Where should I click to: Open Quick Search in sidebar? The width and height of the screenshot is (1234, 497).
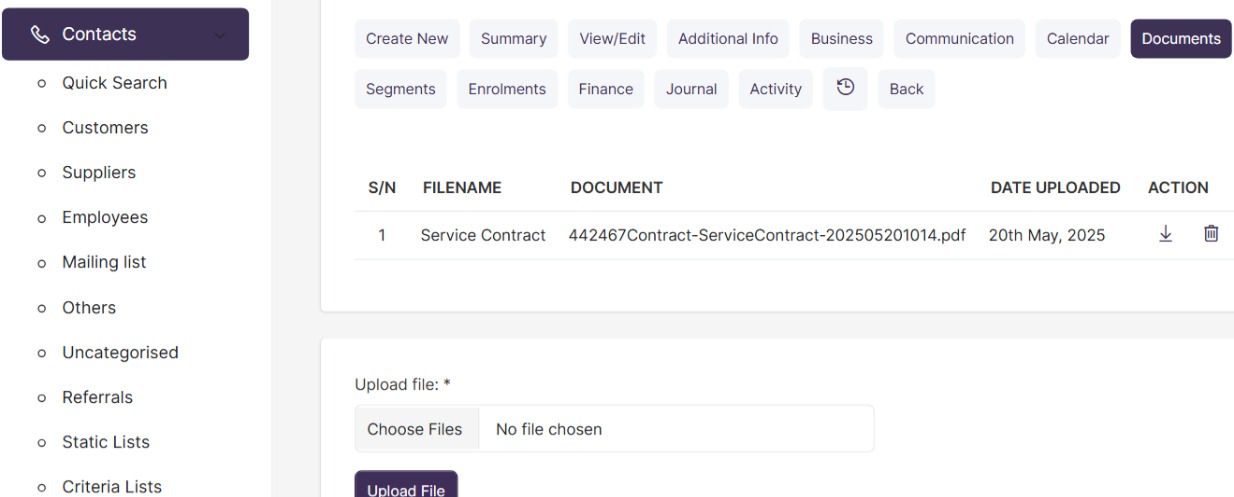114,83
